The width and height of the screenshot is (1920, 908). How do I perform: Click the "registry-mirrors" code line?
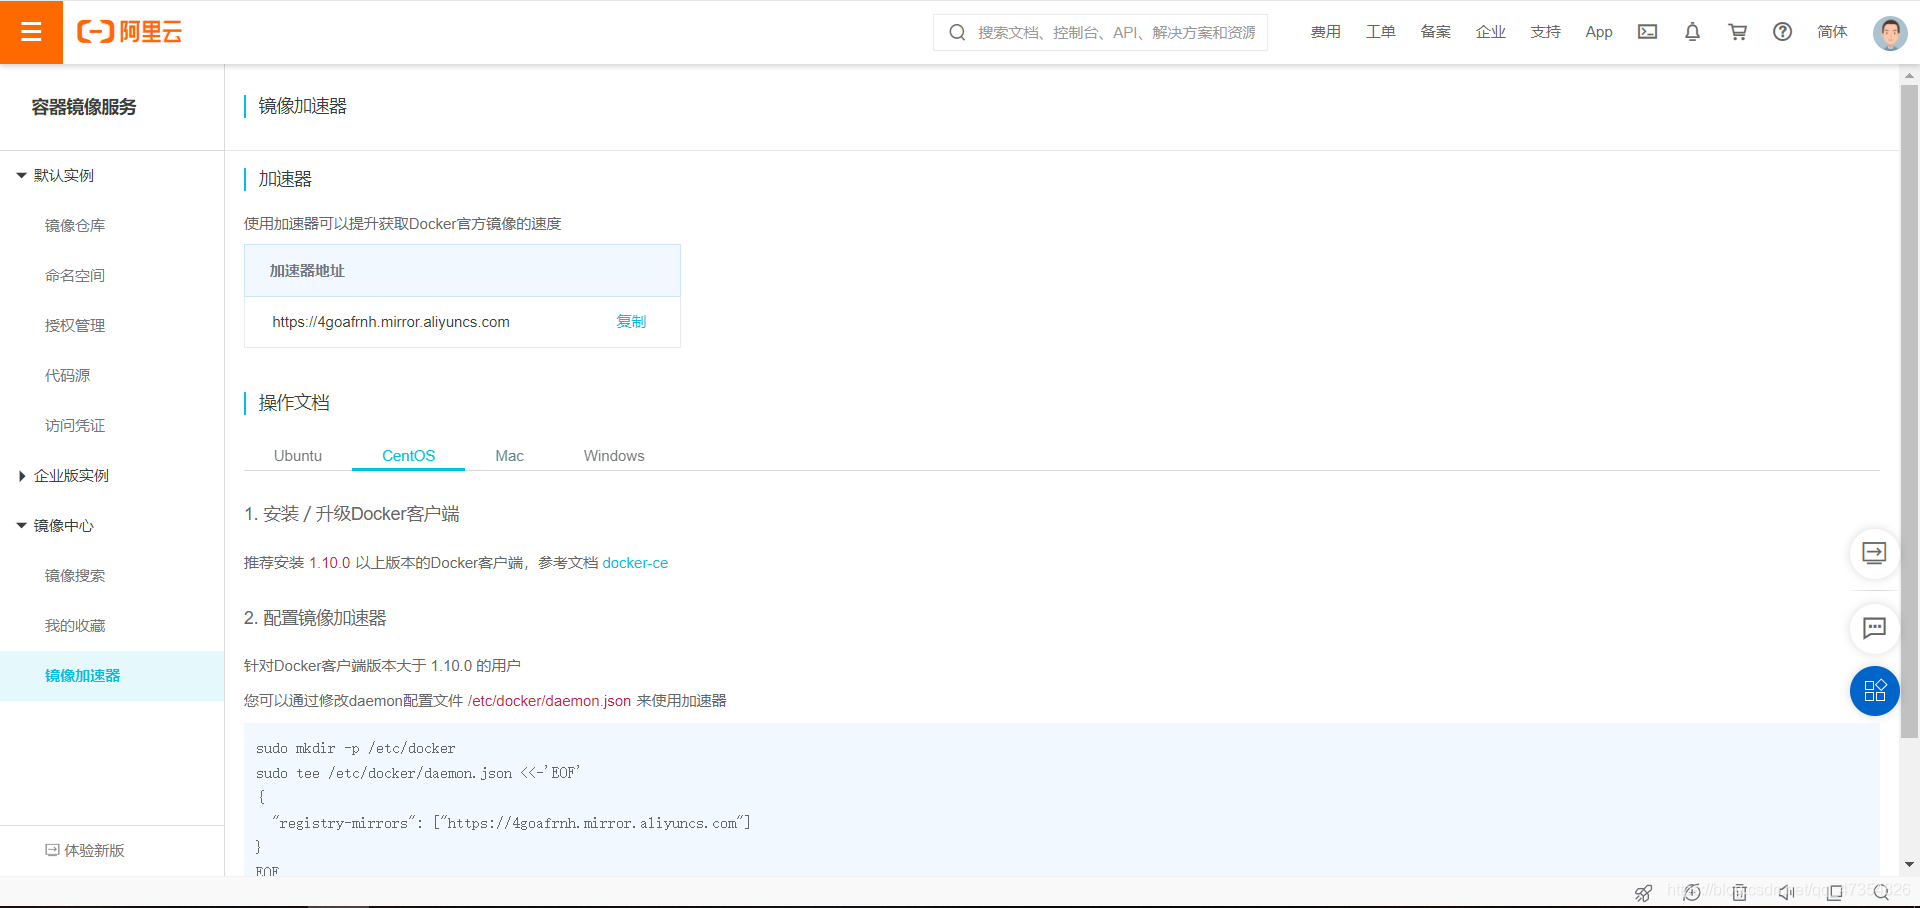tap(511, 823)
